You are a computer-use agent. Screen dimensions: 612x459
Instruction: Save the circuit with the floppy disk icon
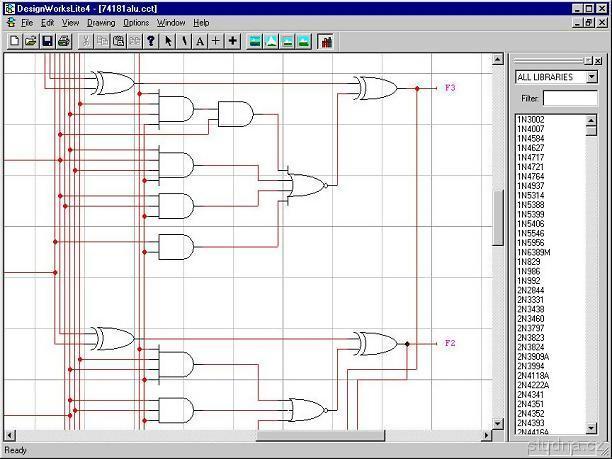[46, 41]
